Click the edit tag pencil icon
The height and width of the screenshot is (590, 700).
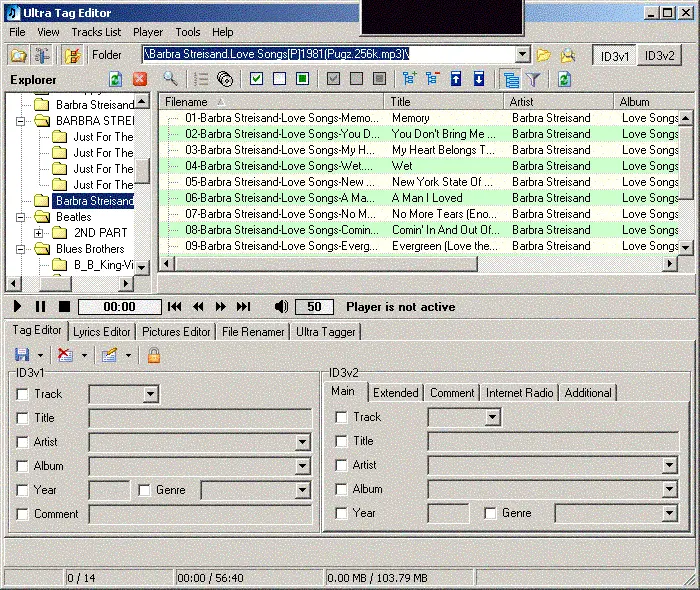[x=109, y=355]
